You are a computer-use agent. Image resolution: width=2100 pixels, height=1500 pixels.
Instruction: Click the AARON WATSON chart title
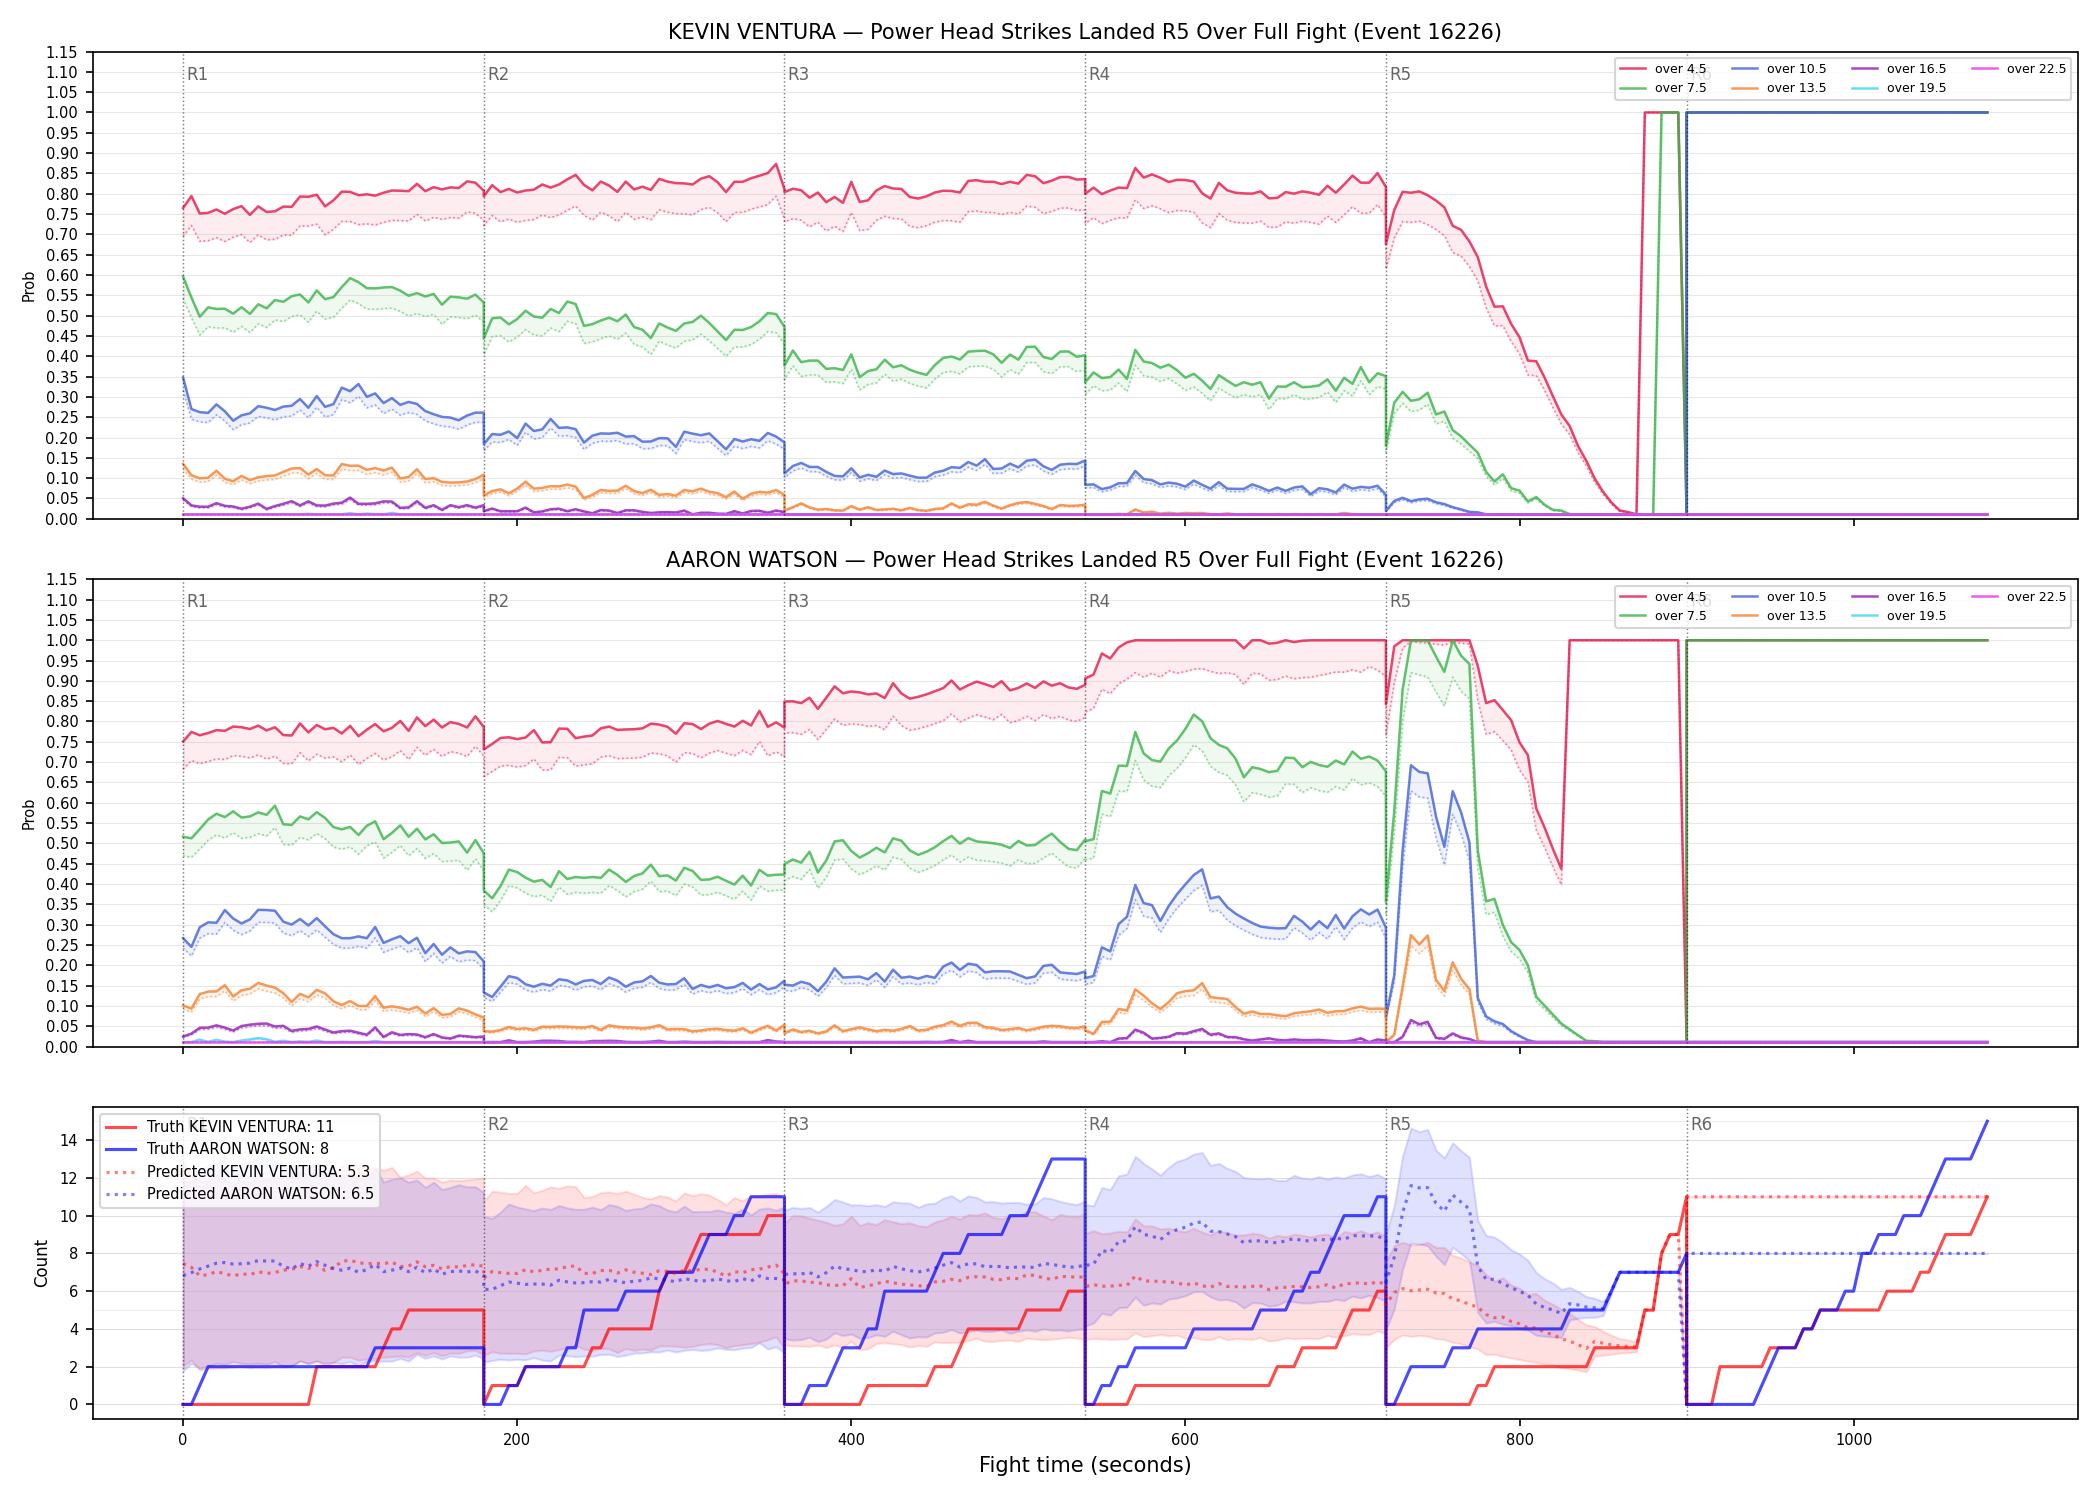click(x=1084, y=560)
